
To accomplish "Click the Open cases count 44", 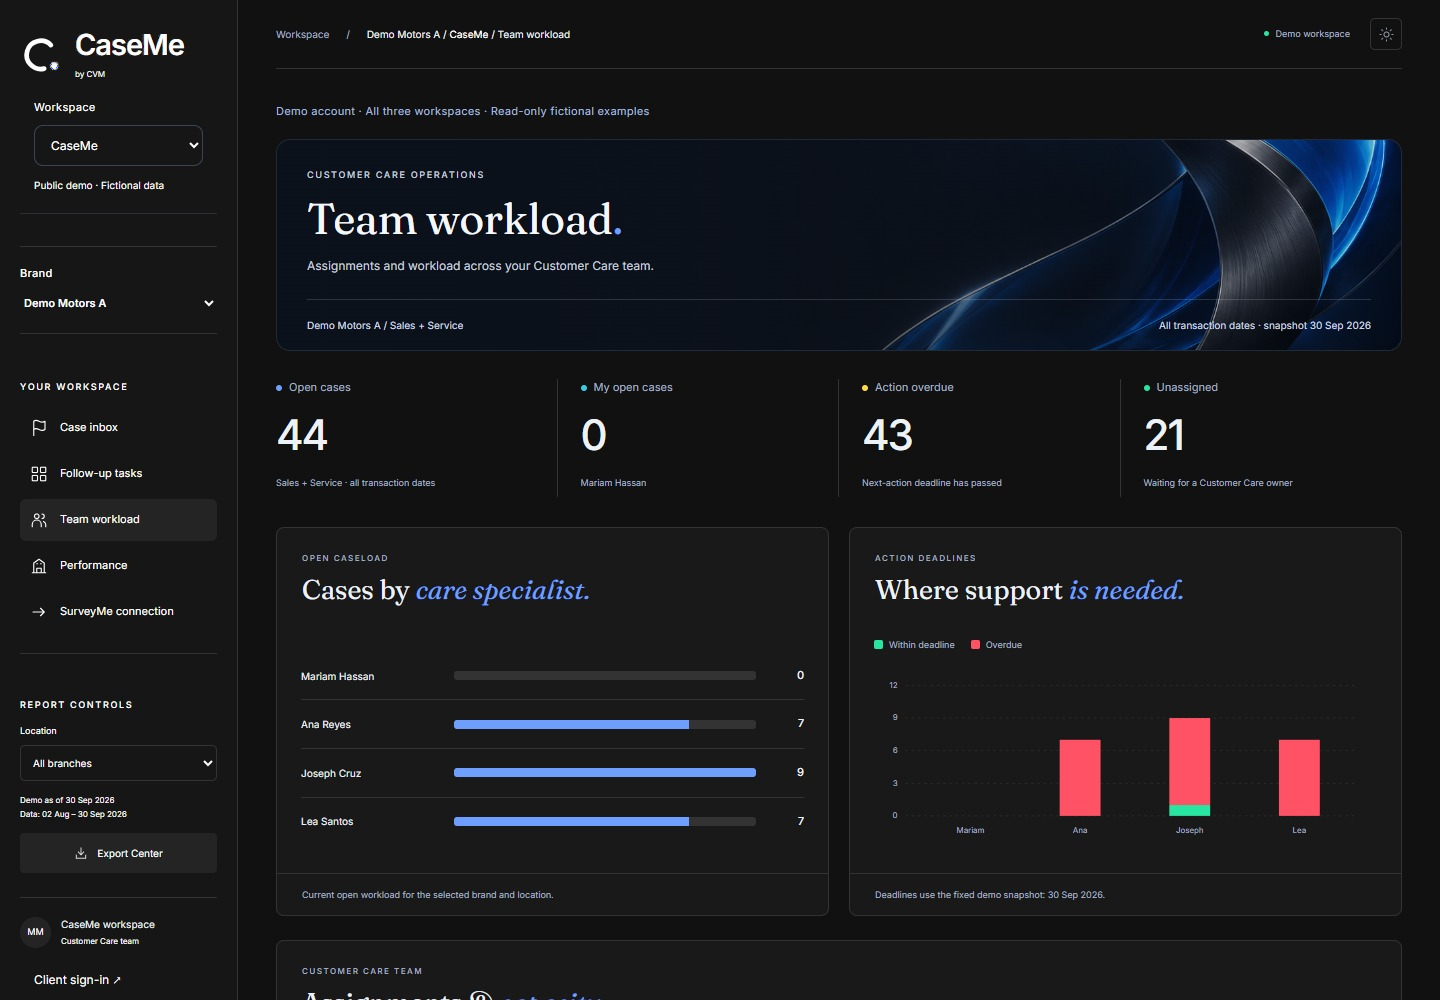I will point(302,435).
